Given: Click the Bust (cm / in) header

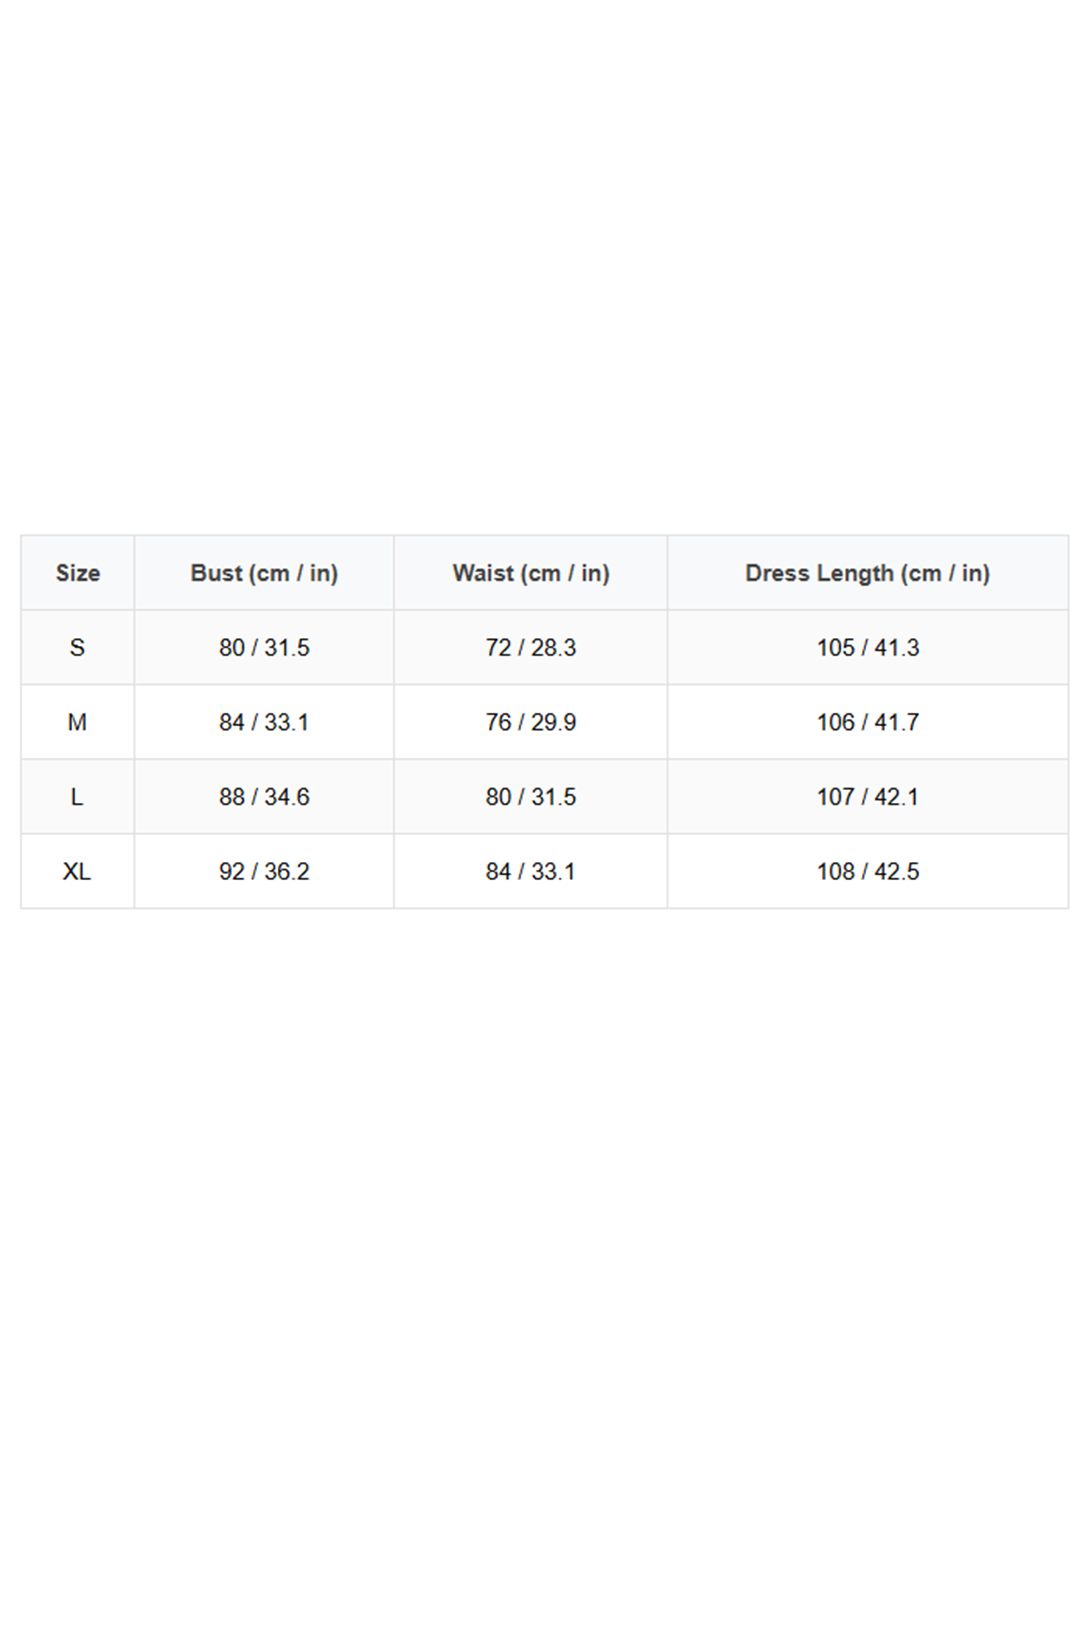Looking at the screenshot, I should pyautogui.click(x=264, y=573).
